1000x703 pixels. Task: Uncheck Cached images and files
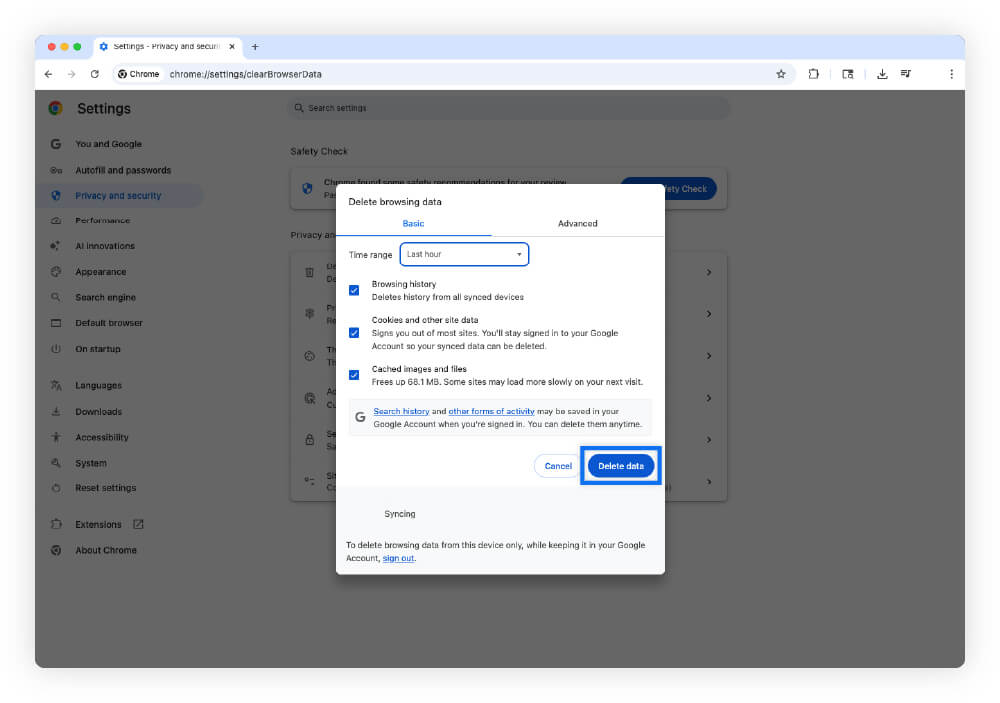tap(353, 375)
